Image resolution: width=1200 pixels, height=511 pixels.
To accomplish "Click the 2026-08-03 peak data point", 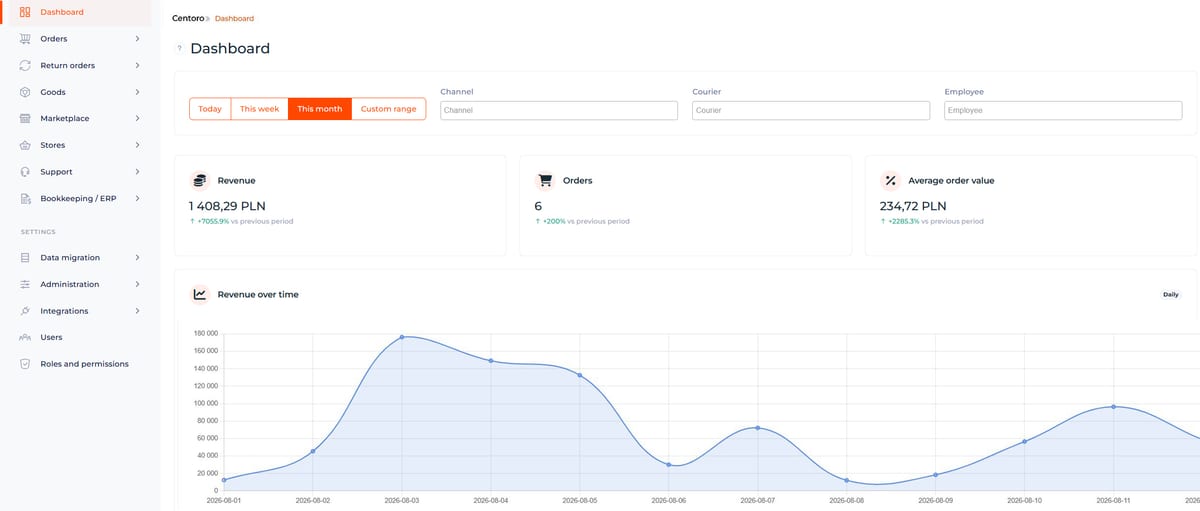I will (402, 337).
